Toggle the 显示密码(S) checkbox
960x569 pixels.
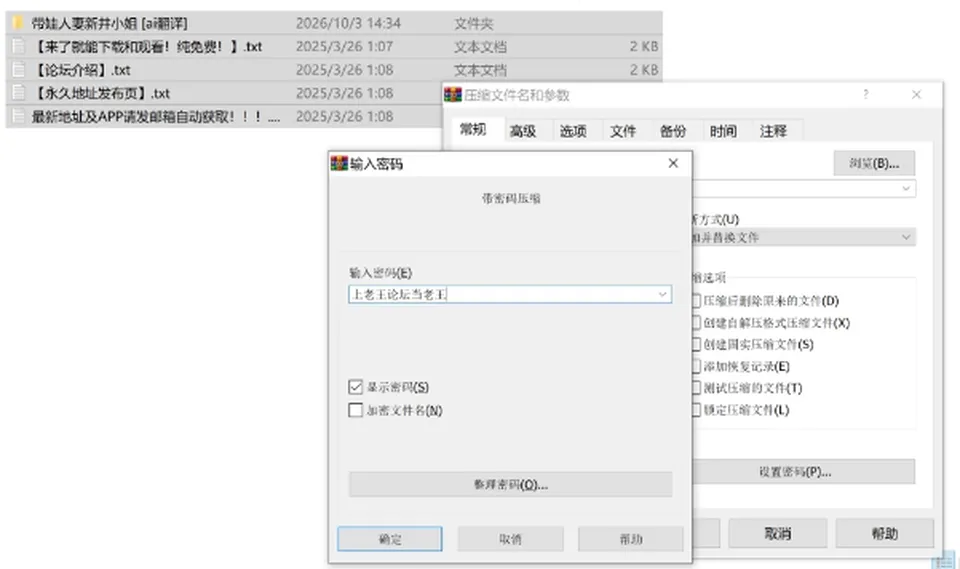point(355,387)
